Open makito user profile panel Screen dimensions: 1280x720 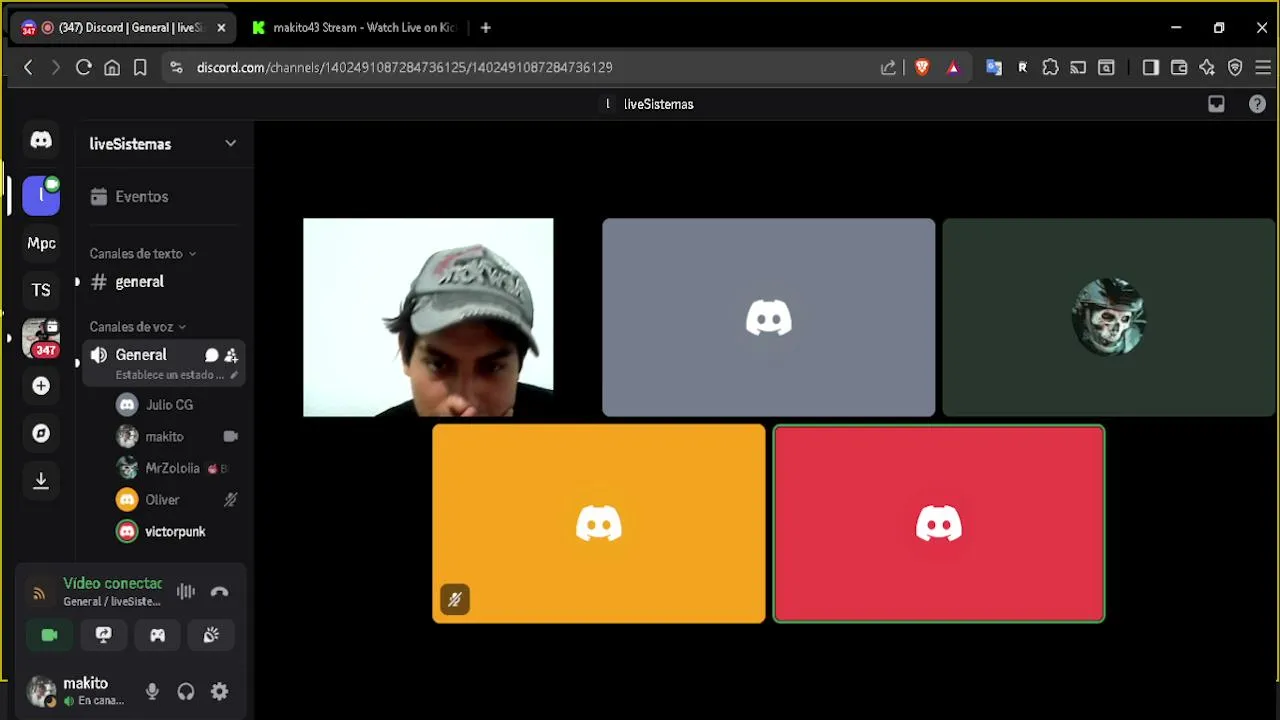[x=77, y=691]
